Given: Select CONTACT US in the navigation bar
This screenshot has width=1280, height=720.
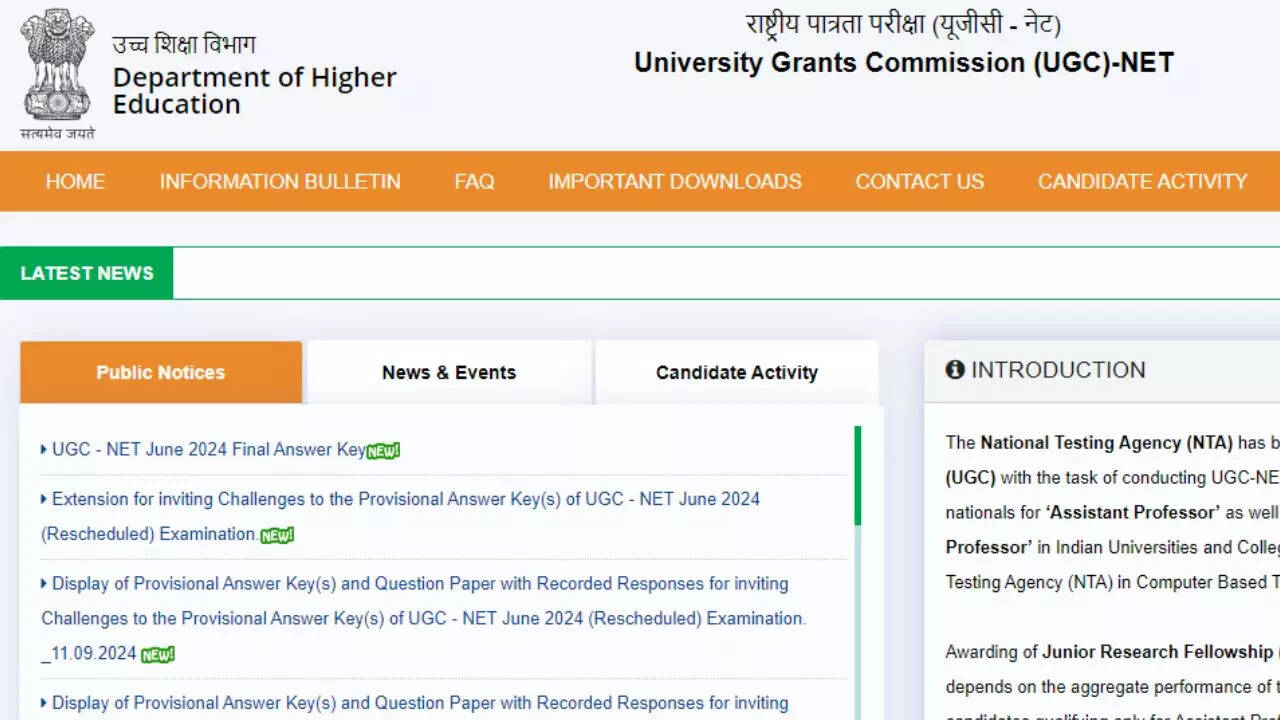Looking at the screenshot, I should coord(919,181).
